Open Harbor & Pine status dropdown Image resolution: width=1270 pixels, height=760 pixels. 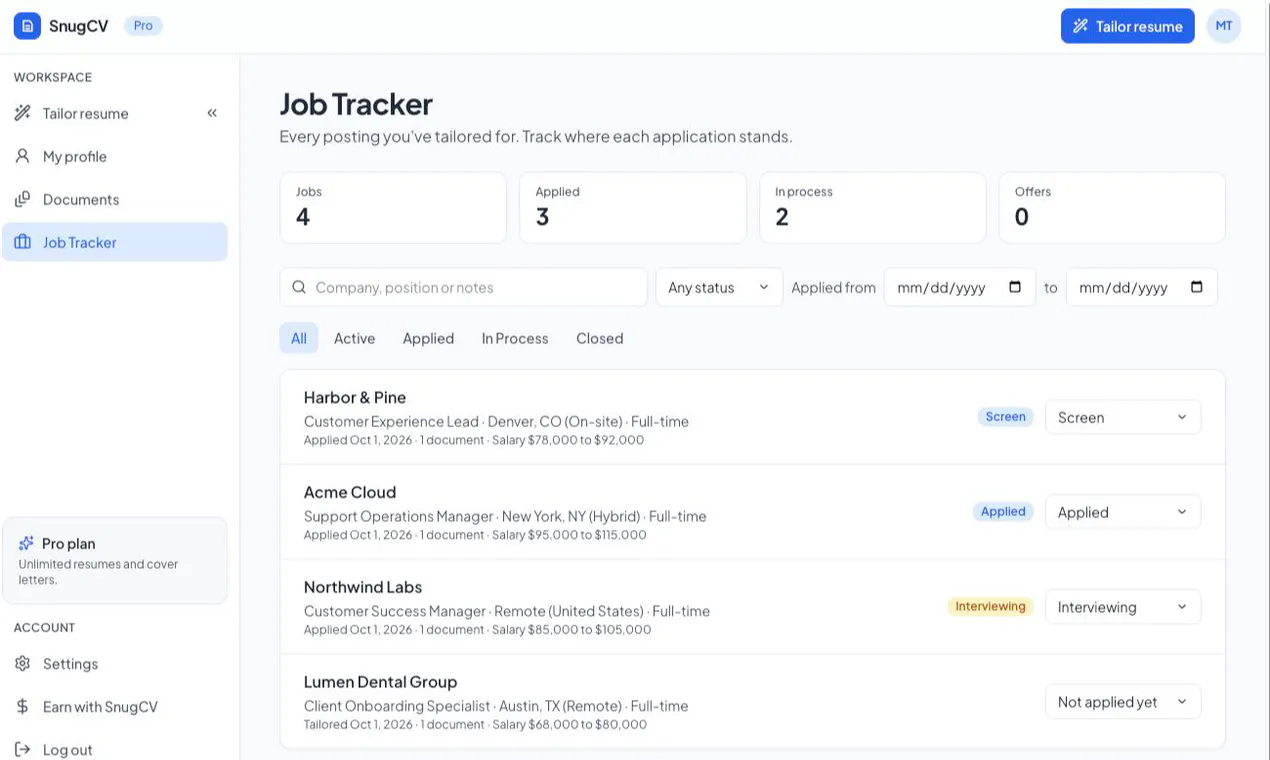[1123, 417]
